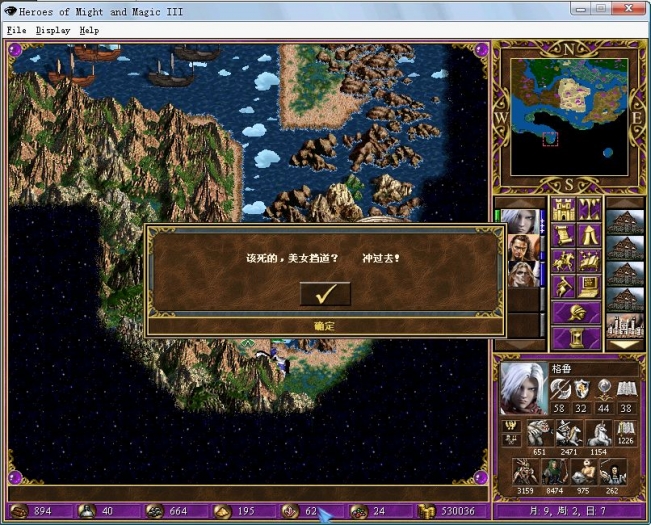Click the Move Hero horseman button

pyautogui.click(x=563, y=261)
